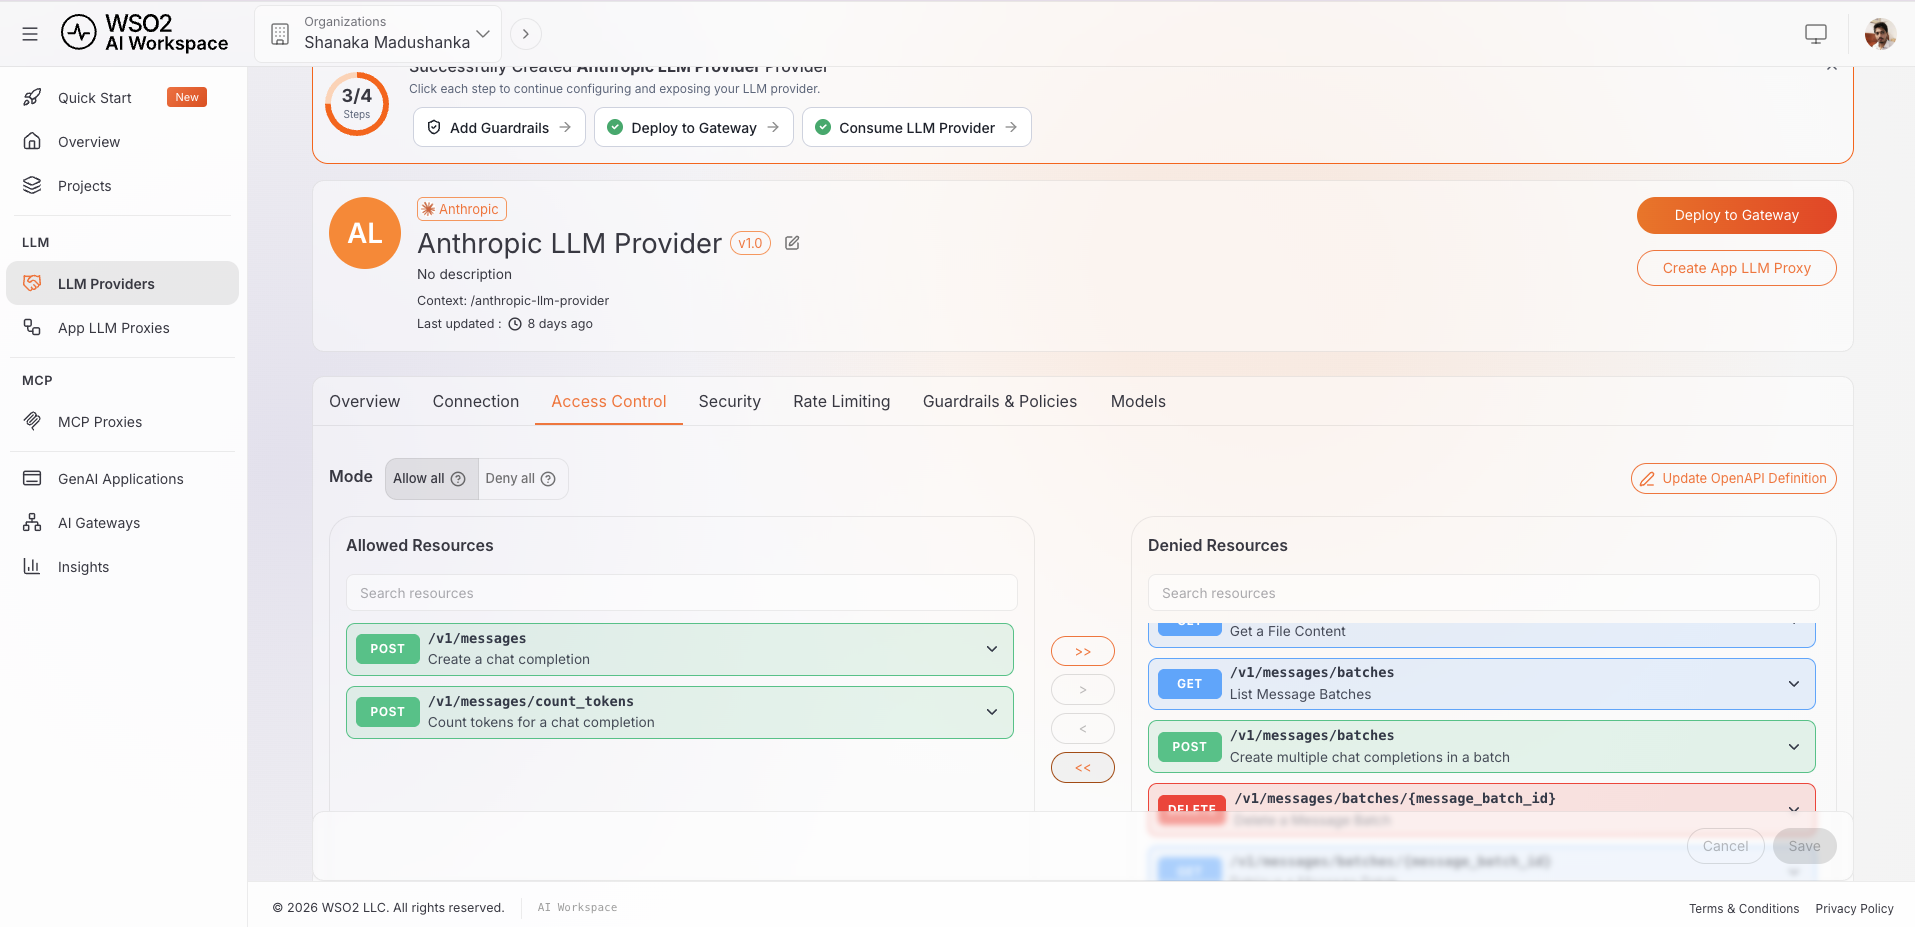
Task: Open Projects in the sidebar
Action: tap(122, 186)
